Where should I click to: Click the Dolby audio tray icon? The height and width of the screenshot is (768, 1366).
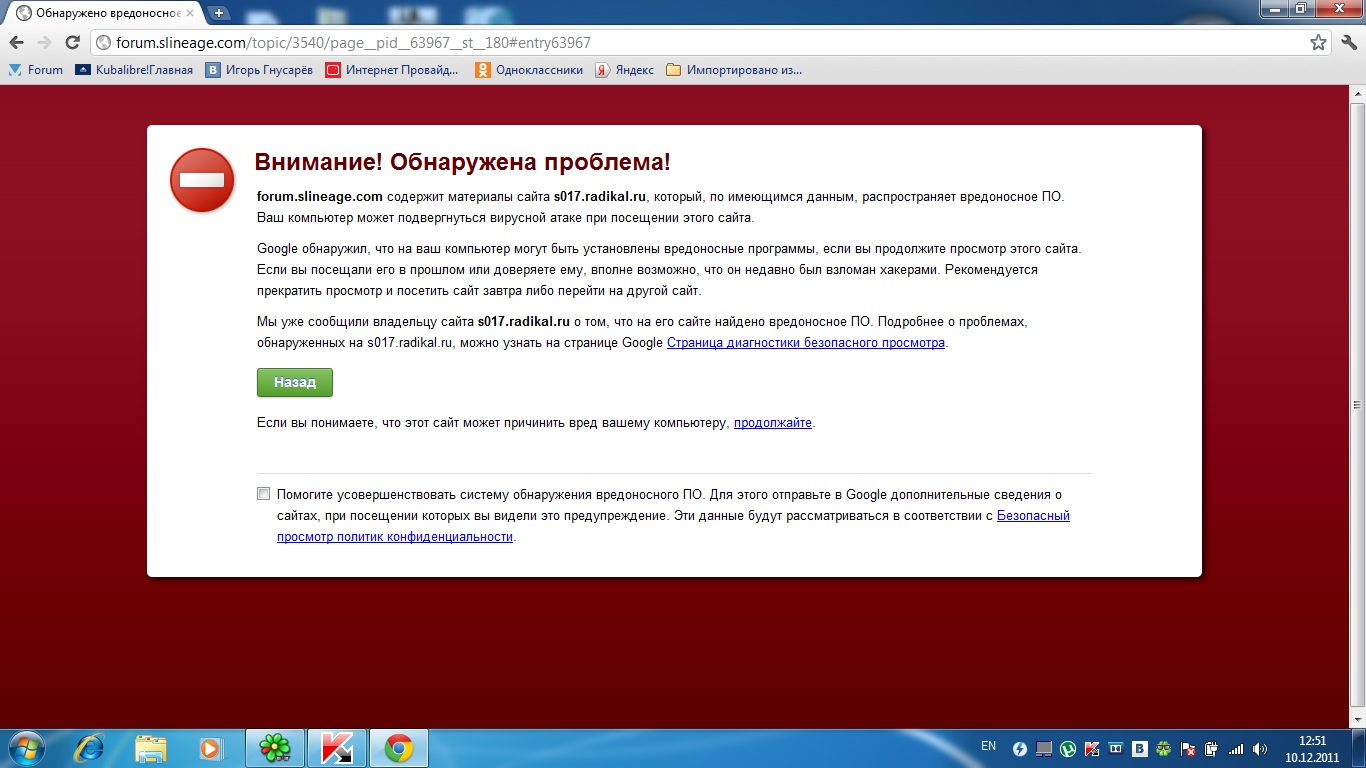click(1116, 748)
